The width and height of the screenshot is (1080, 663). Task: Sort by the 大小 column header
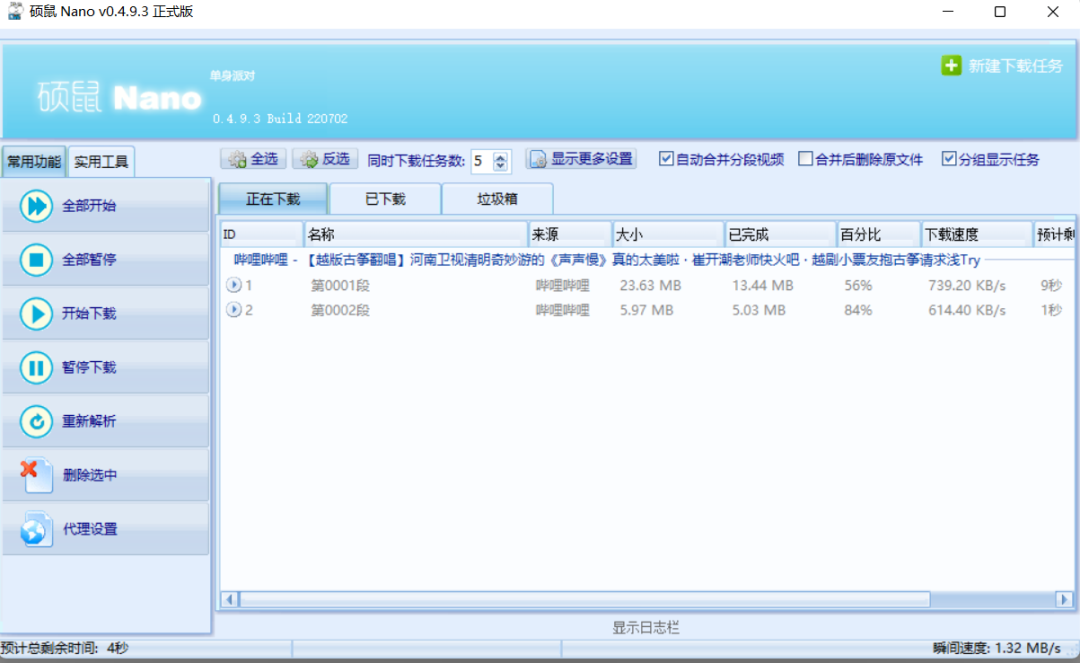click(x=668, y=234)
